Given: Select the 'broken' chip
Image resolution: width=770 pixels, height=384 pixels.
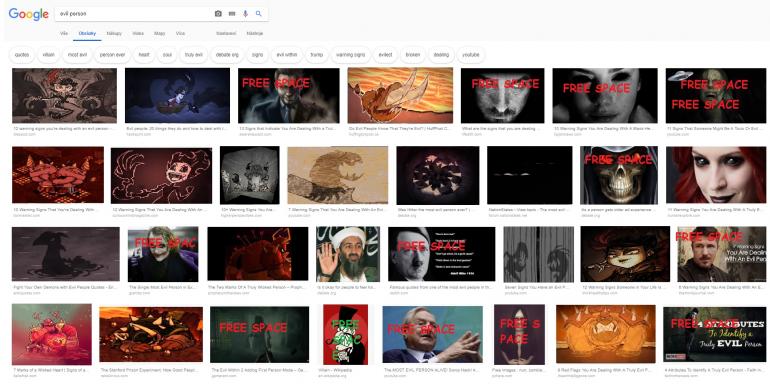Looking at the screenshot, I should 413,55.
